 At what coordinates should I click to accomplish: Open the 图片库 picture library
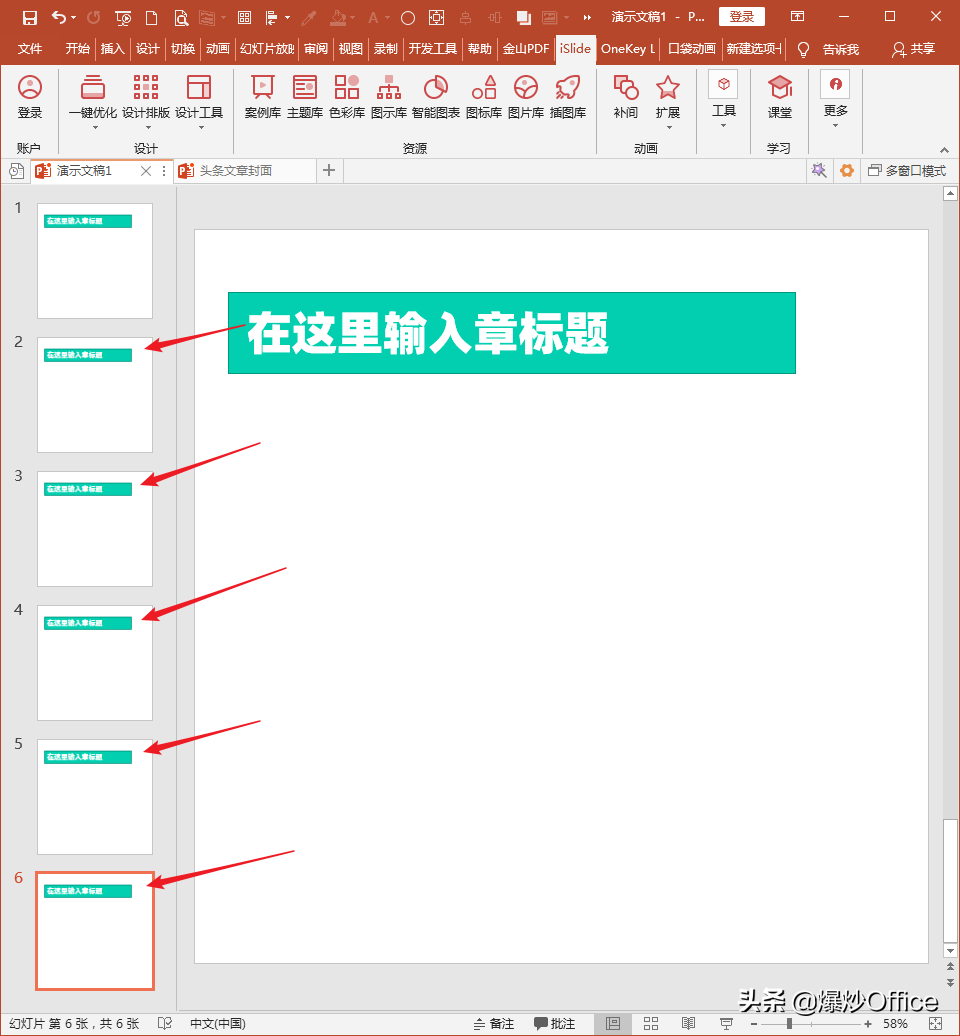coord(526,96)
